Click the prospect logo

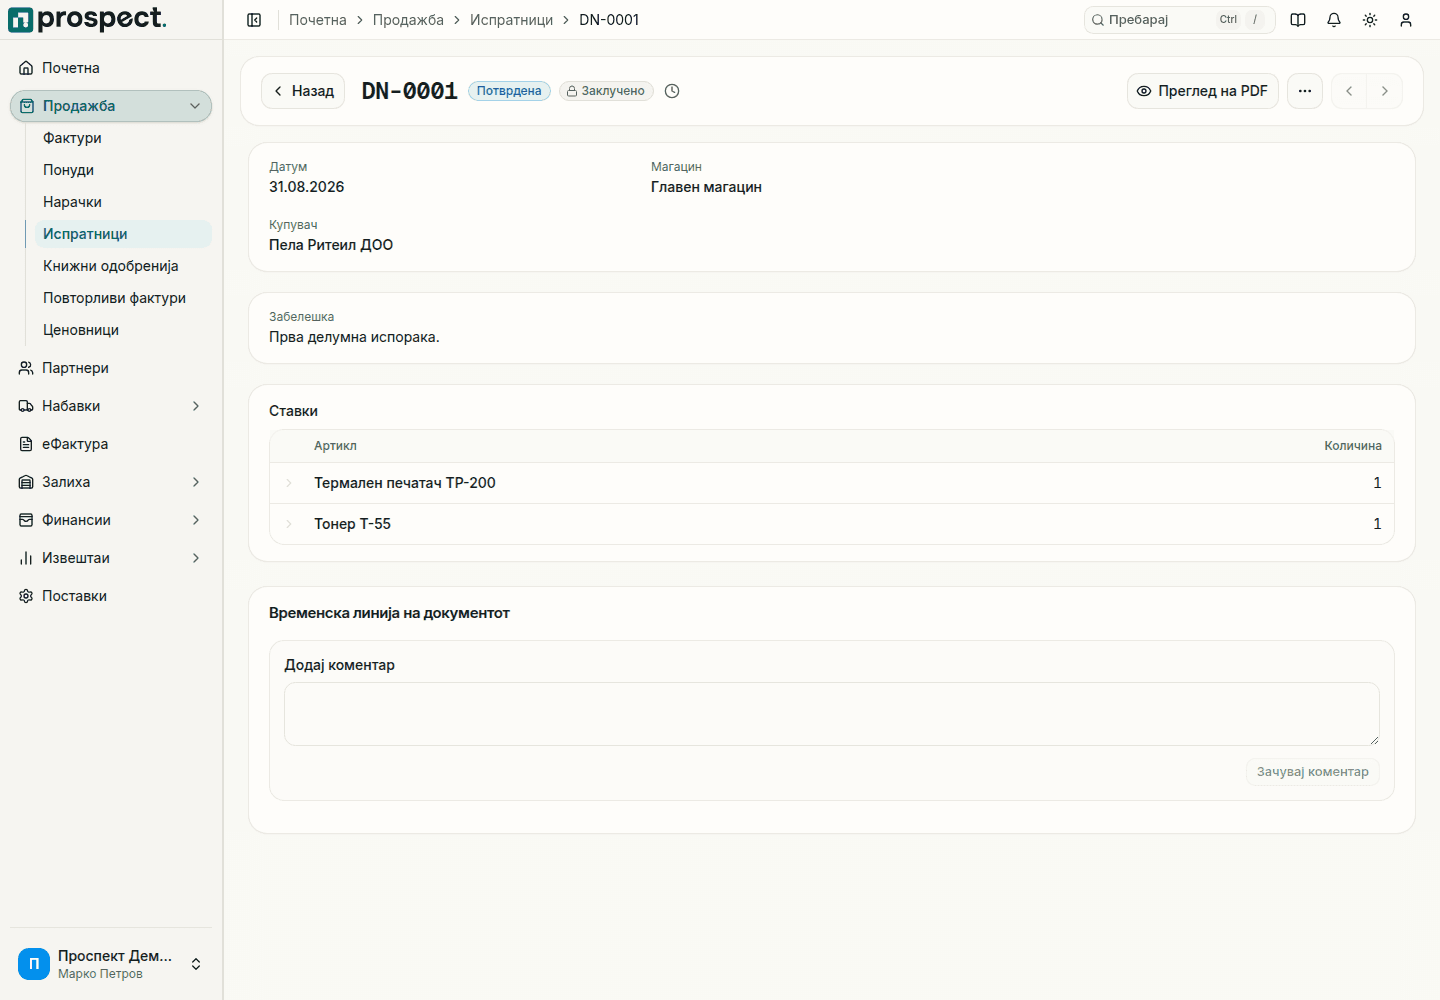coord(88,19)
